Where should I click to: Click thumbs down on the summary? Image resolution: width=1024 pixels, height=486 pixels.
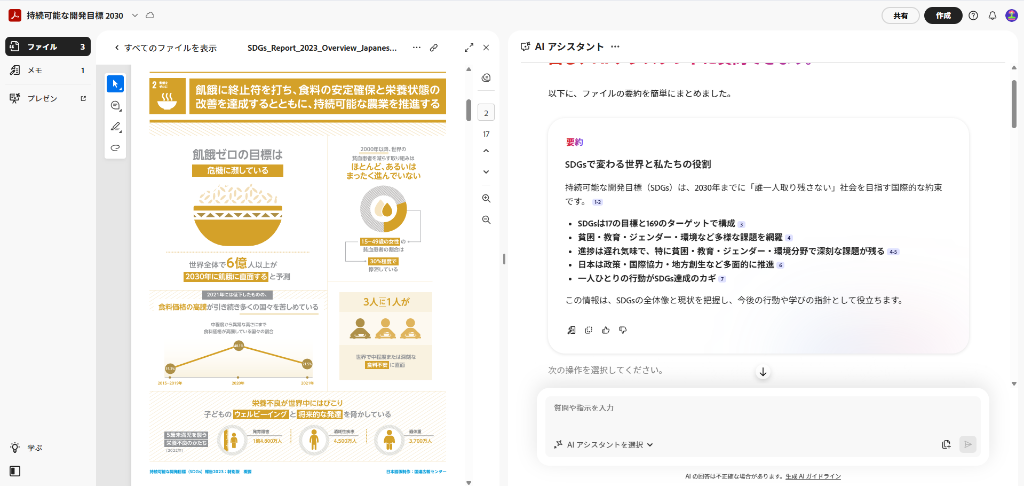click(x=622, y=330)
